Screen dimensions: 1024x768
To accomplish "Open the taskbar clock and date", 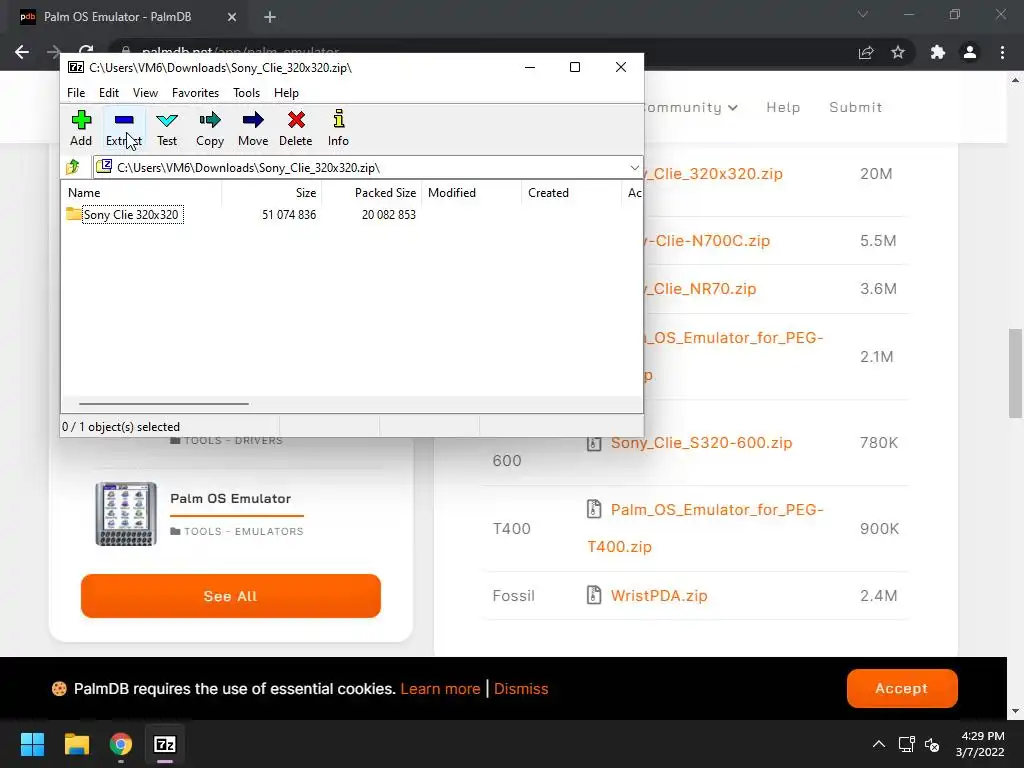I will [980, 744].
